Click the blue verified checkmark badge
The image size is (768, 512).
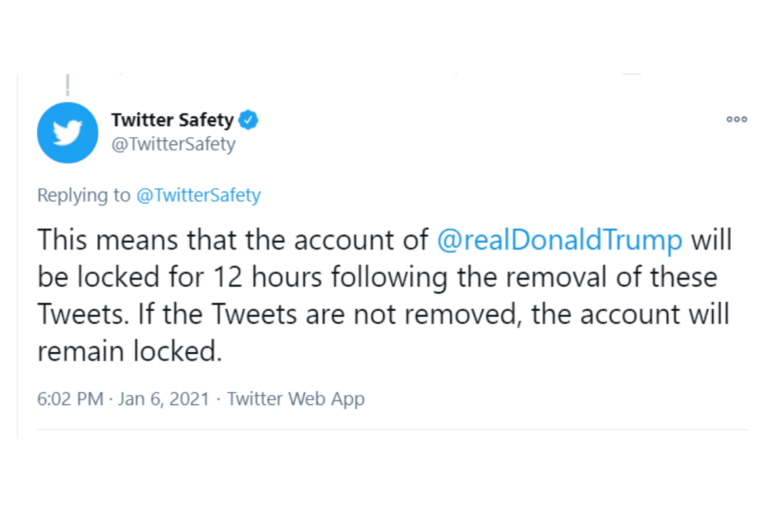pyautogui.click(x=249, y=120)
